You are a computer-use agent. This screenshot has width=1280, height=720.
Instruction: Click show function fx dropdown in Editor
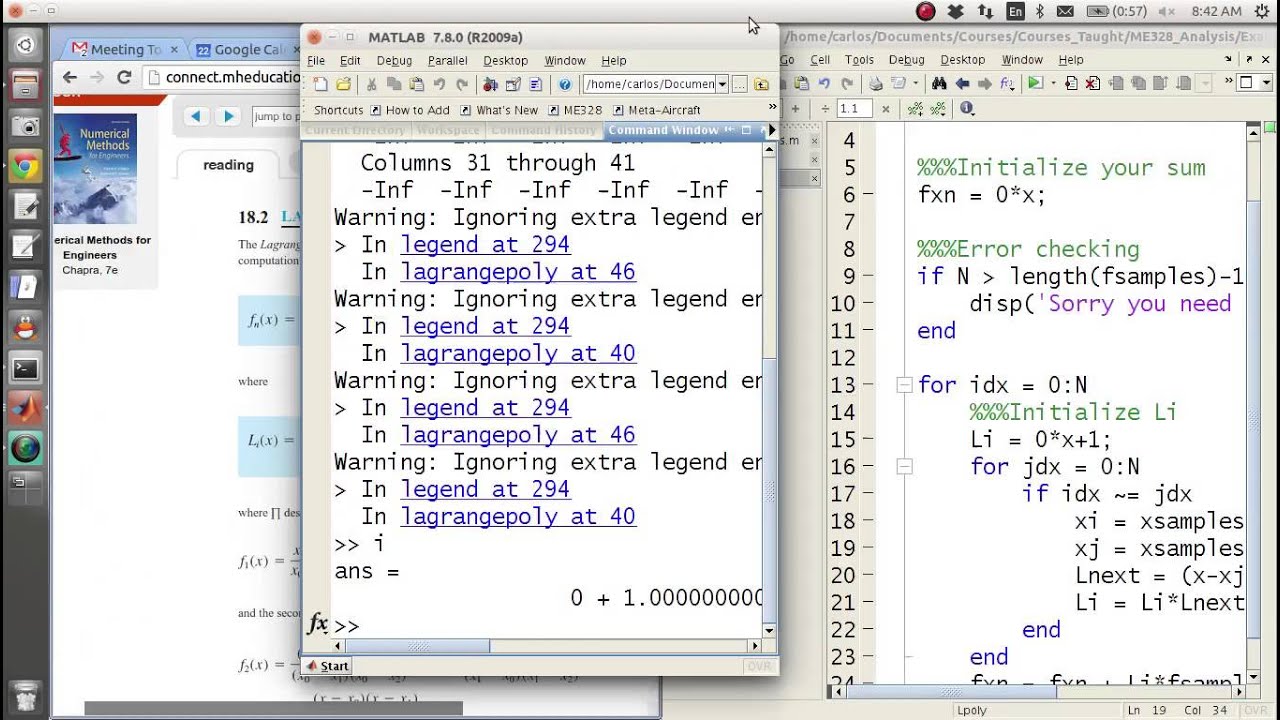coord(1007,84)
